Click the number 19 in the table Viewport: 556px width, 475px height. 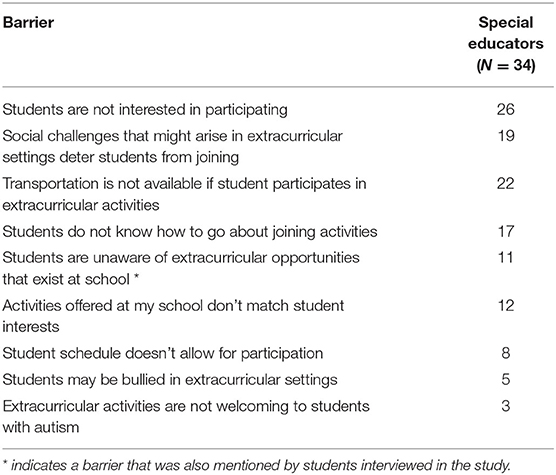coord(506,136)
